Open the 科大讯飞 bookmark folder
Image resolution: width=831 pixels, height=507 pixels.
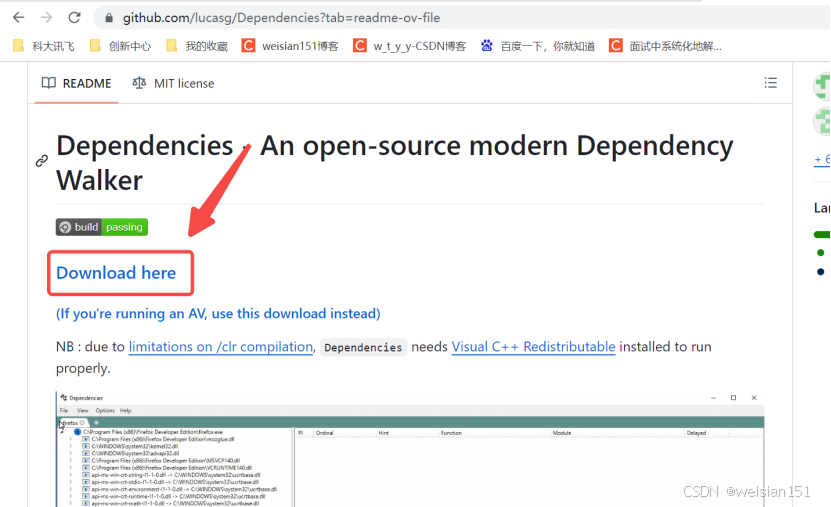(x=43, y=46)
